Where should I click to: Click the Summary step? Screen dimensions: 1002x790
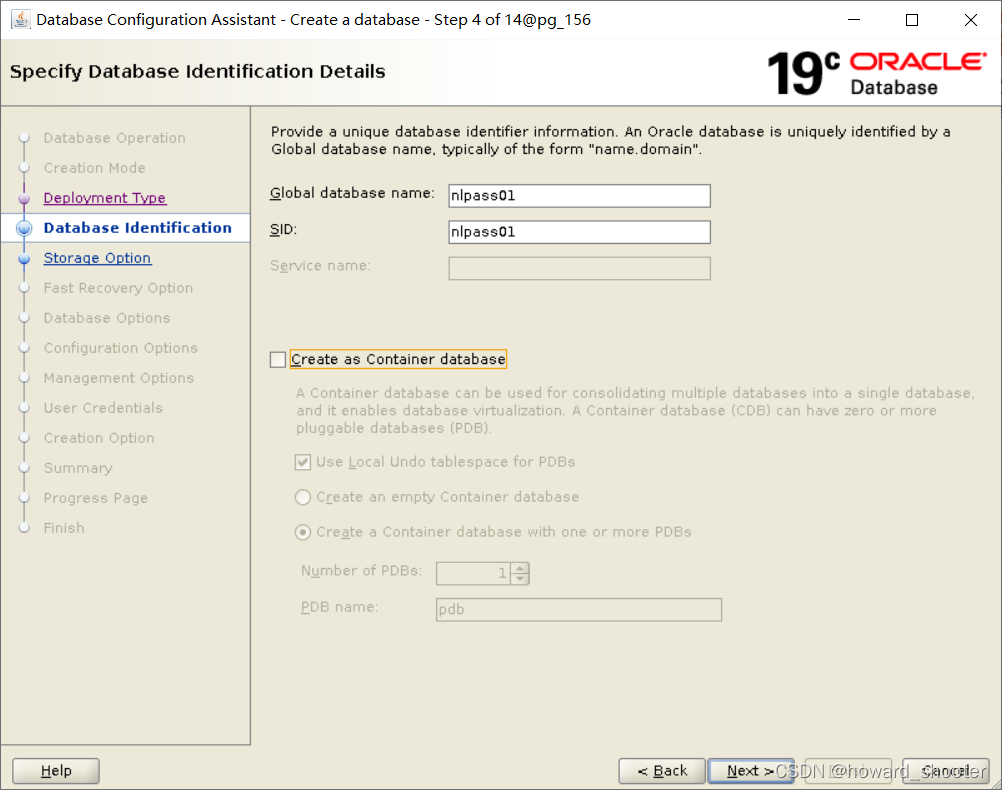tap(78, 469)
